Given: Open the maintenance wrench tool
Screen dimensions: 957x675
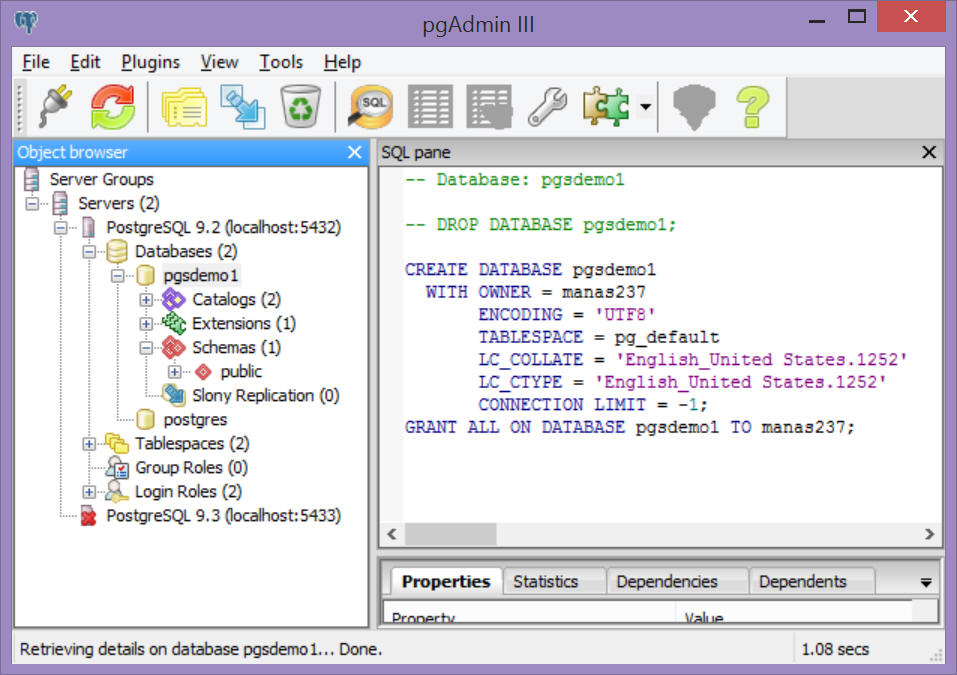Looking at the screenshot, I should pos(547,105).
